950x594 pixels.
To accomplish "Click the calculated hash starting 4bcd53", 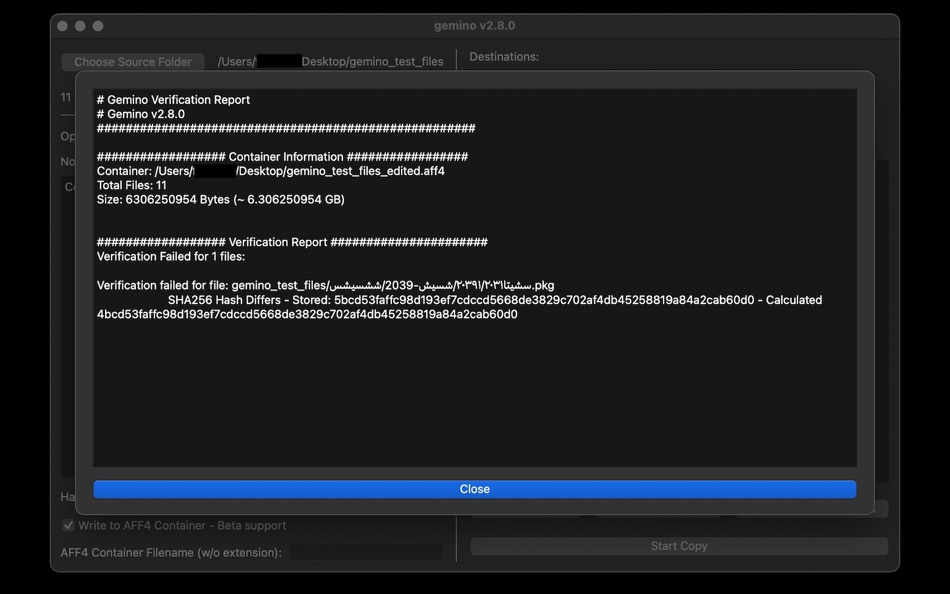I will 307,314.
